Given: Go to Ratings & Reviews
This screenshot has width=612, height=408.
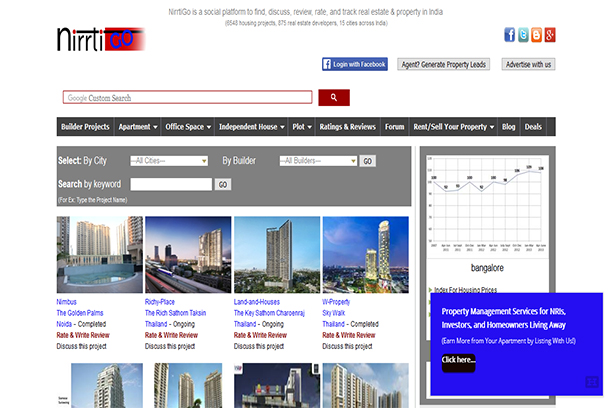Looking at the screenshot, I should [347, 127].
